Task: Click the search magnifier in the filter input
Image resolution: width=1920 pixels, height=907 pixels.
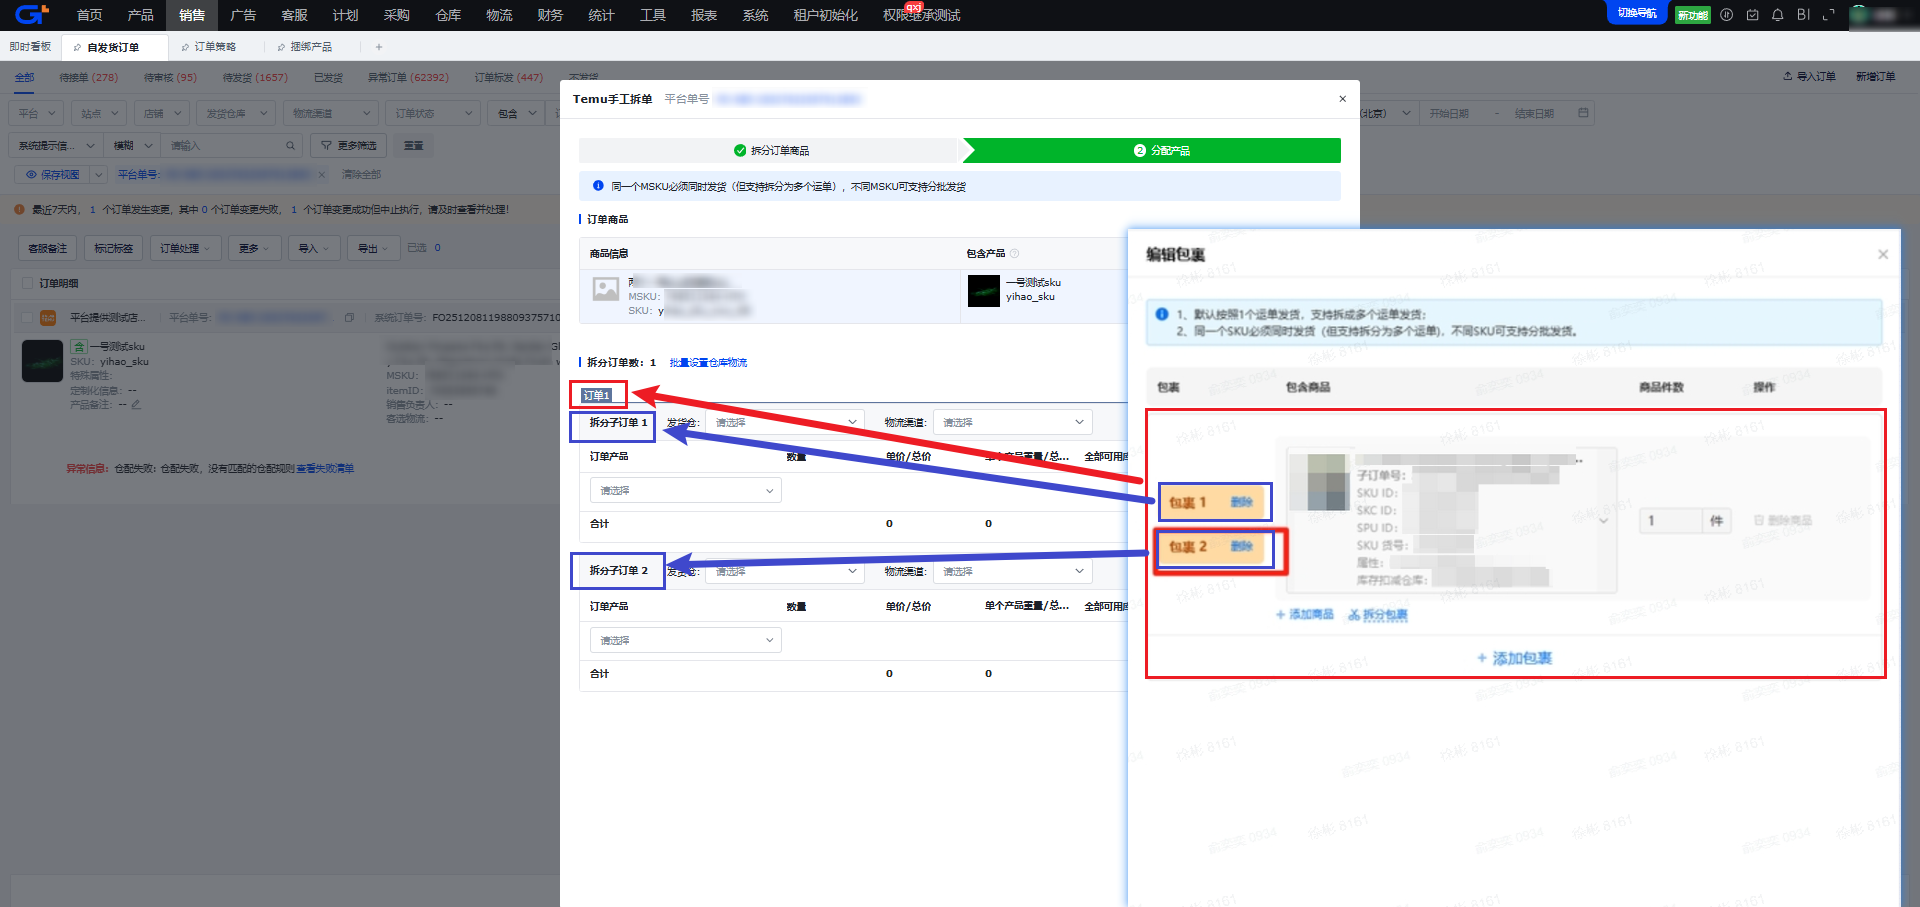Action: 290,146
